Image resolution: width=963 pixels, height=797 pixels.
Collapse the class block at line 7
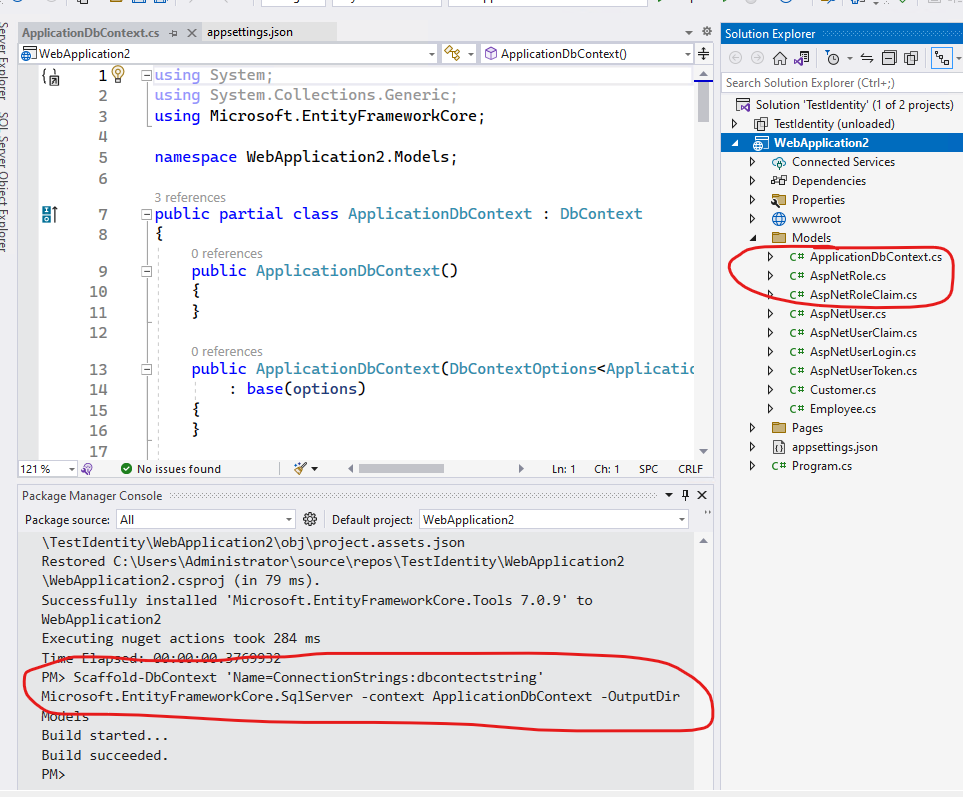(146, 214)
